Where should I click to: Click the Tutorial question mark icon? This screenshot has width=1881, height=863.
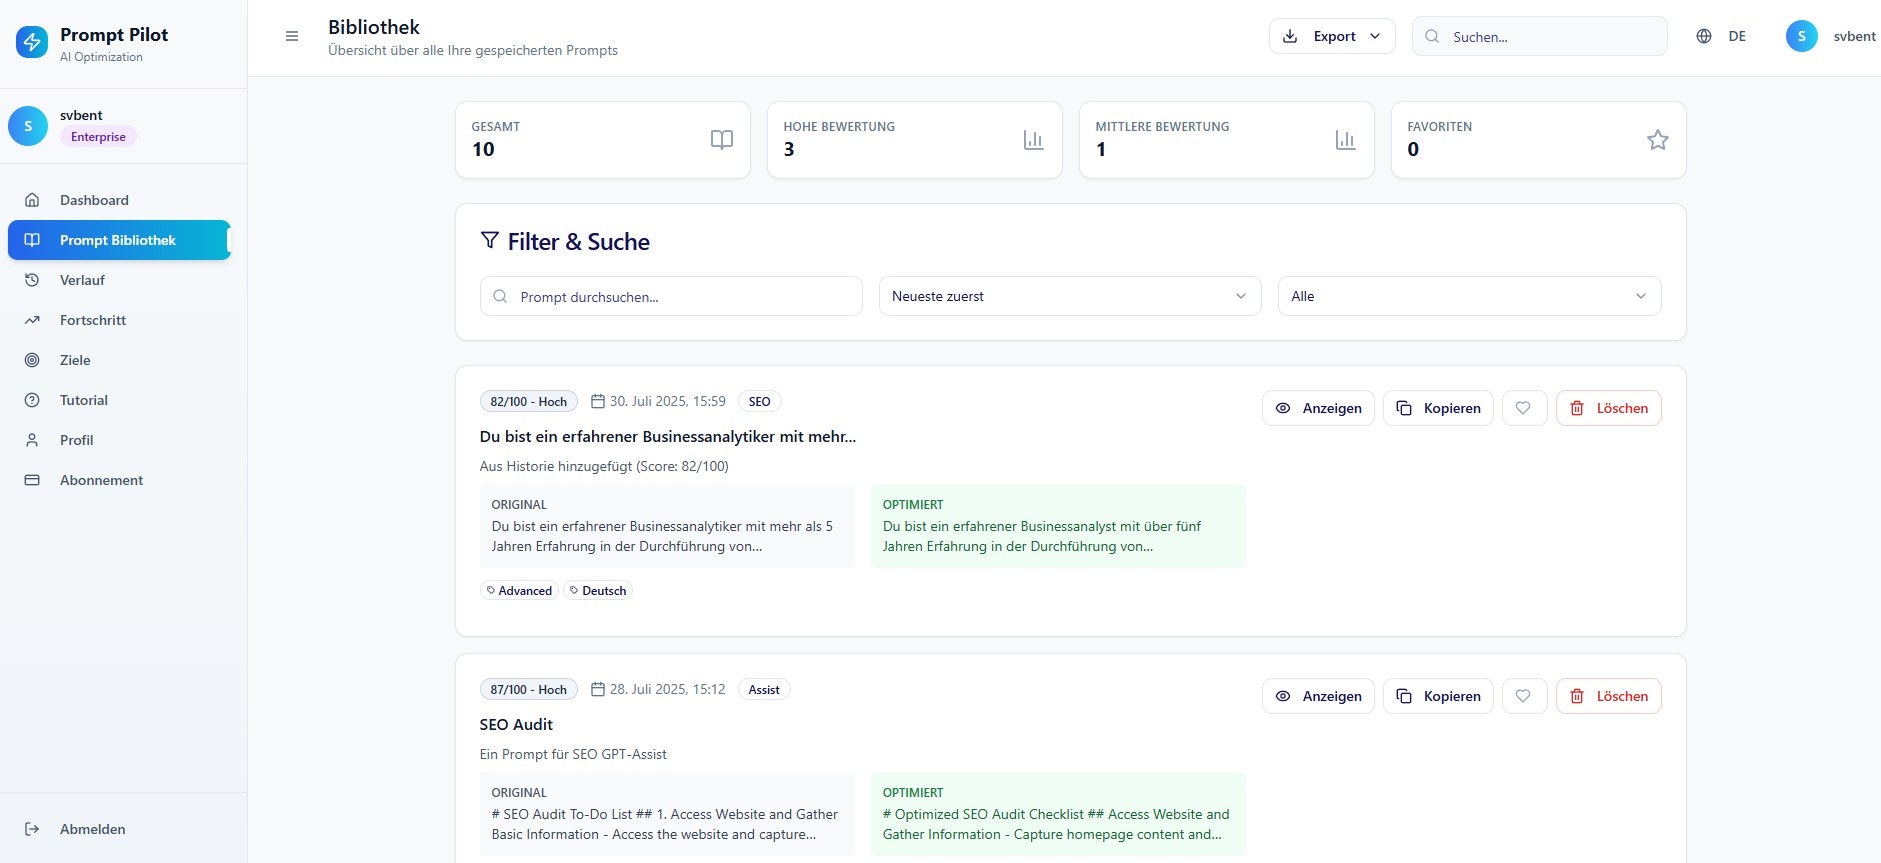pyautogui.click(x=32, y=400)
